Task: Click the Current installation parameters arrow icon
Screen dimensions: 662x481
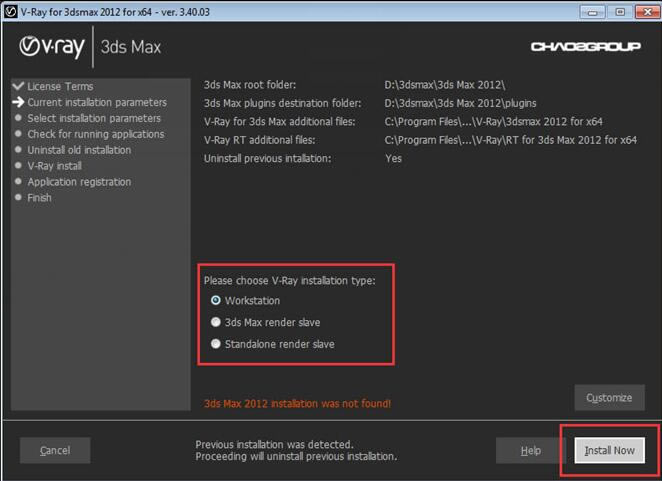Action: click(x=17, y=102)
